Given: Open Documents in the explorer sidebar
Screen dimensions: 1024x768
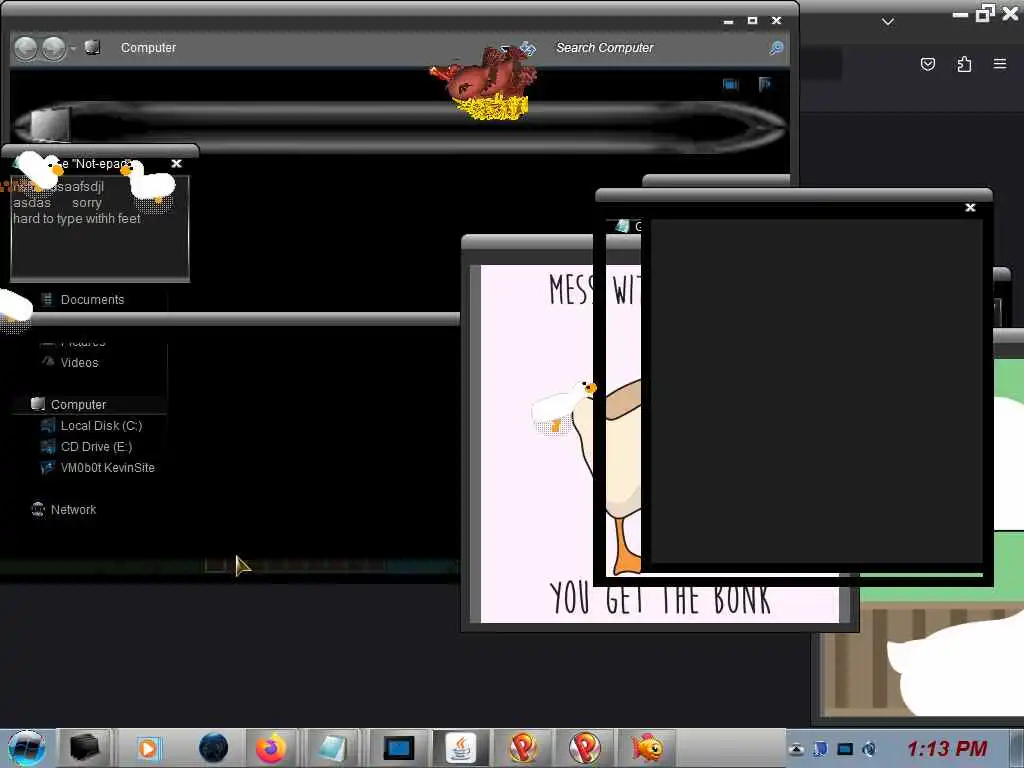Looking at the screenshot, I should [x=92, y=300].
